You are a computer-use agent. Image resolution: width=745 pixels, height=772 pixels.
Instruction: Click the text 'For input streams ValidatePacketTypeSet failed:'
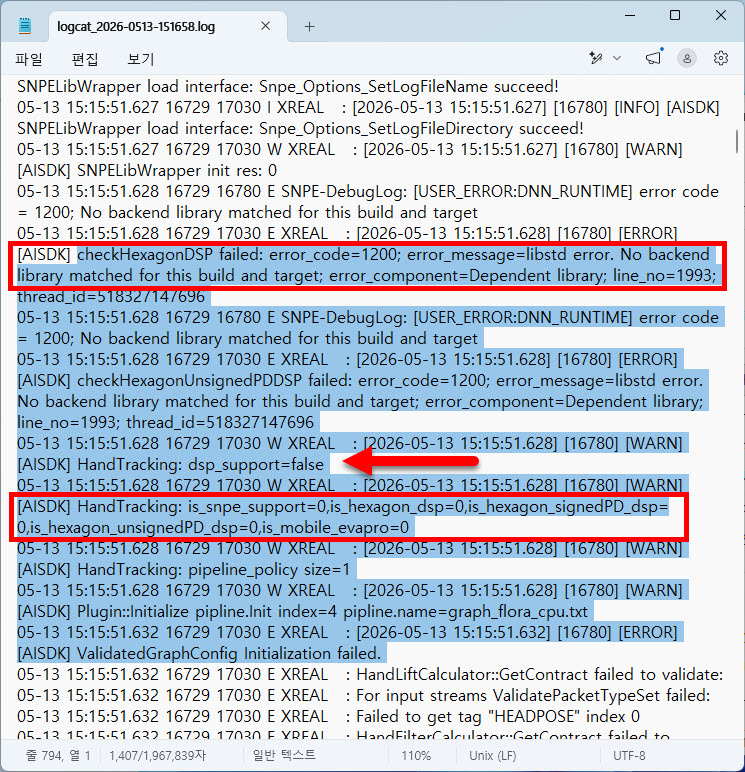(x=533, y=696)
